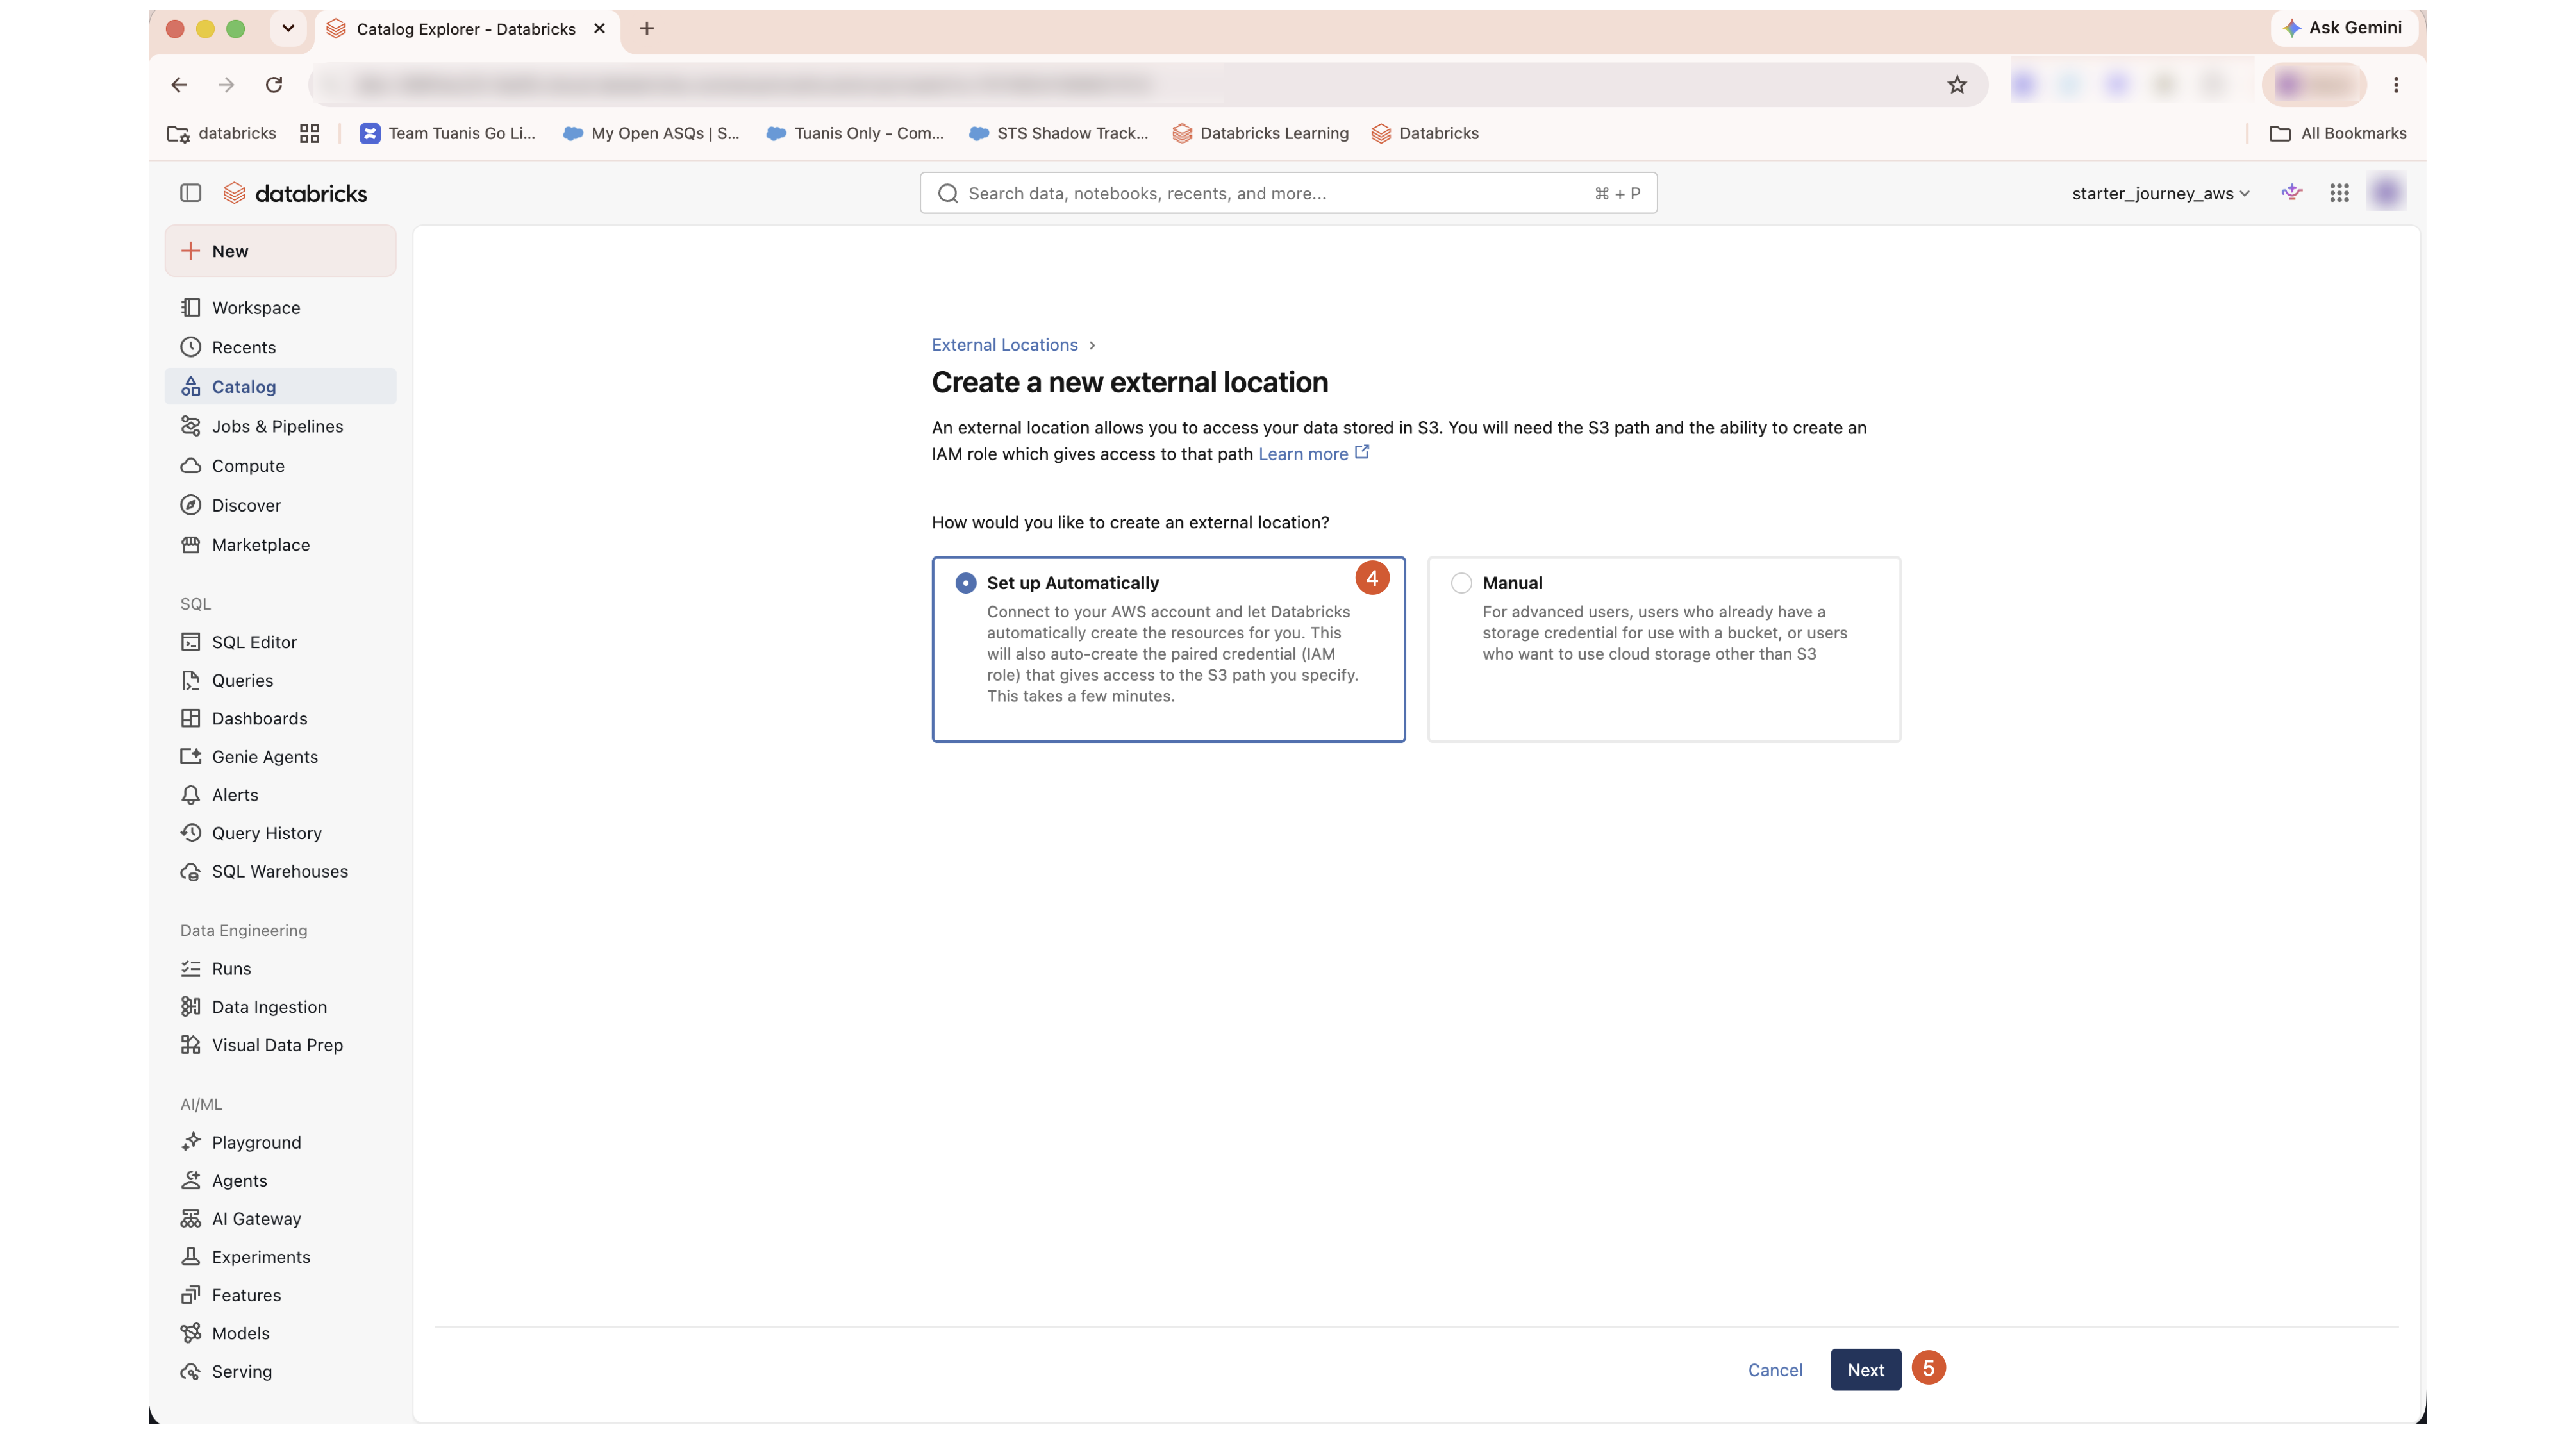The image size is (2576, 1434).
Task: Go back via External Locations breadcrumb
Action: 1004,345
